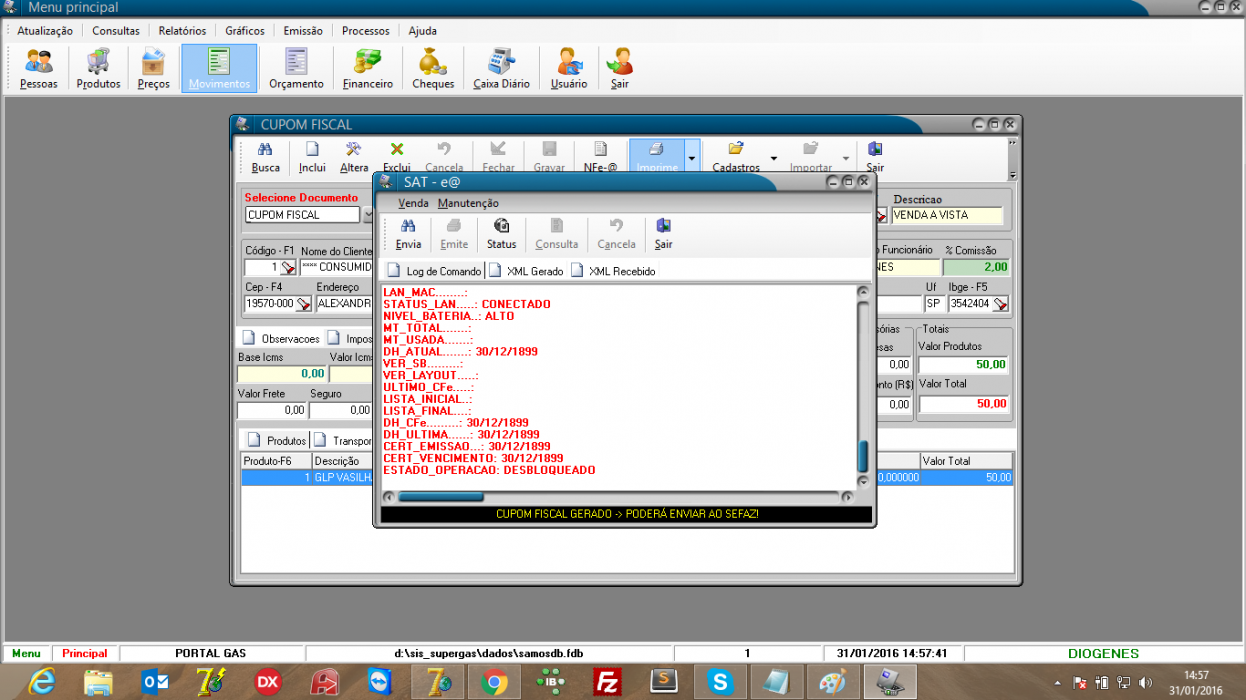
Task: Click the SAT log vertical scrollbar thumb
Action: [x=863, y=456]
